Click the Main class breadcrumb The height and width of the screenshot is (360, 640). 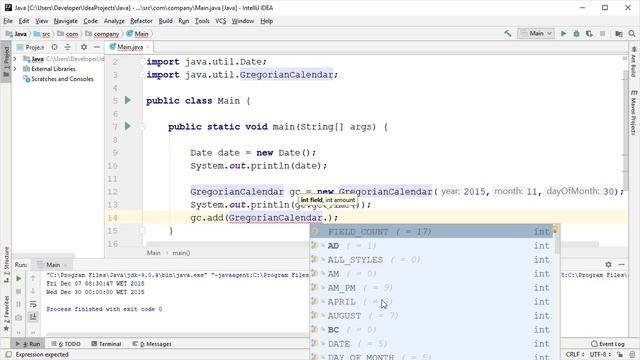138,34
